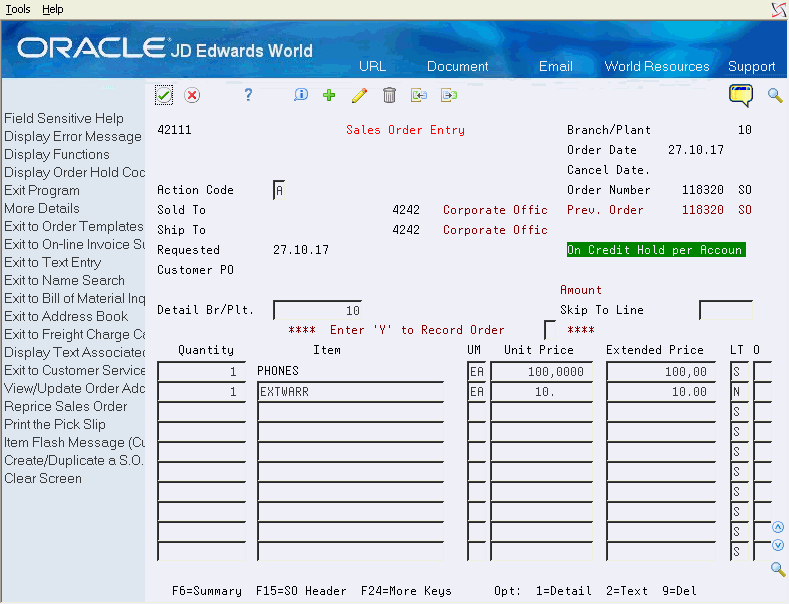789x604 pixels.
Task: Select Reprice Sales Order
Action: click(x=66, y=406)
